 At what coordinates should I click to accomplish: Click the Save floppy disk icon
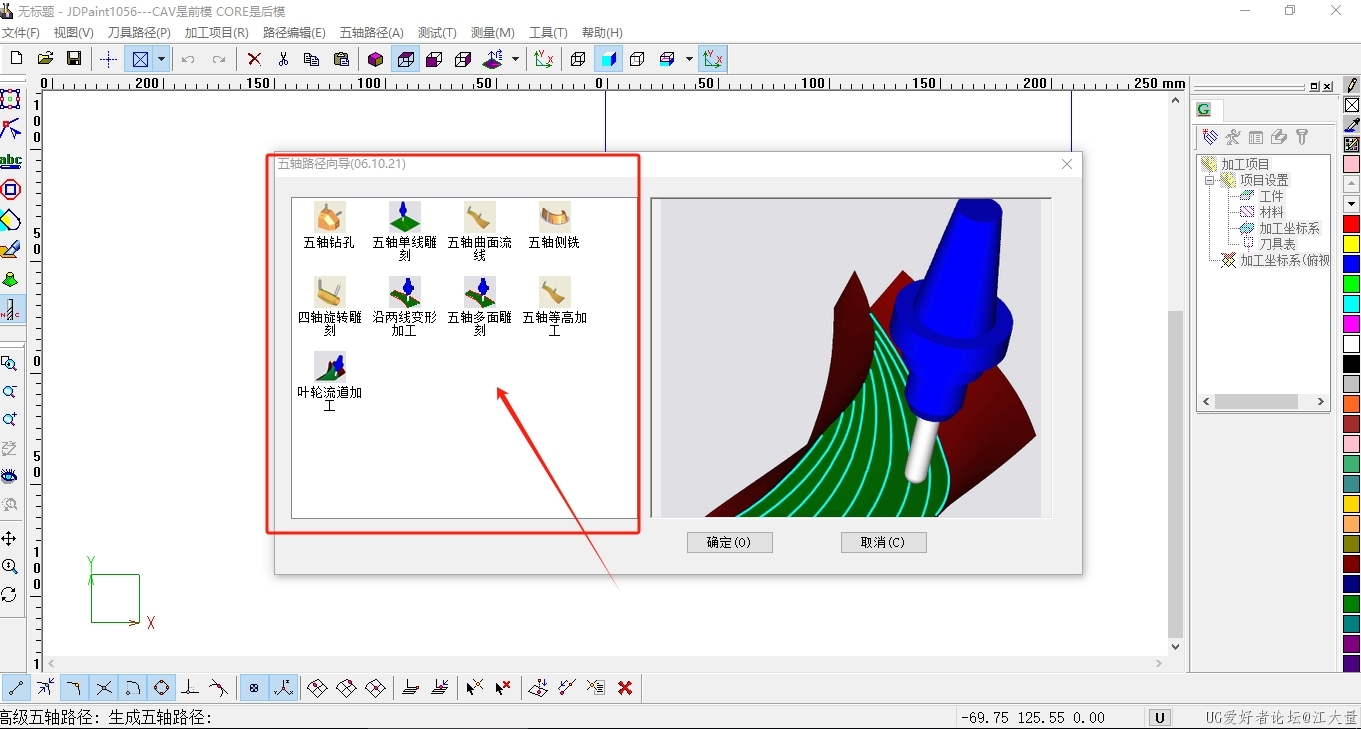click(x=74, y=59)
